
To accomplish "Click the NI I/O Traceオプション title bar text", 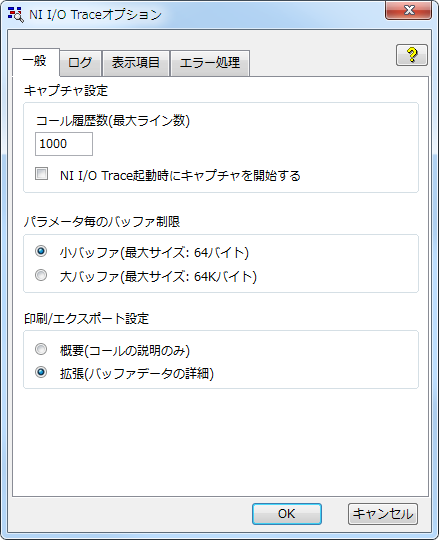I will 95,15.
